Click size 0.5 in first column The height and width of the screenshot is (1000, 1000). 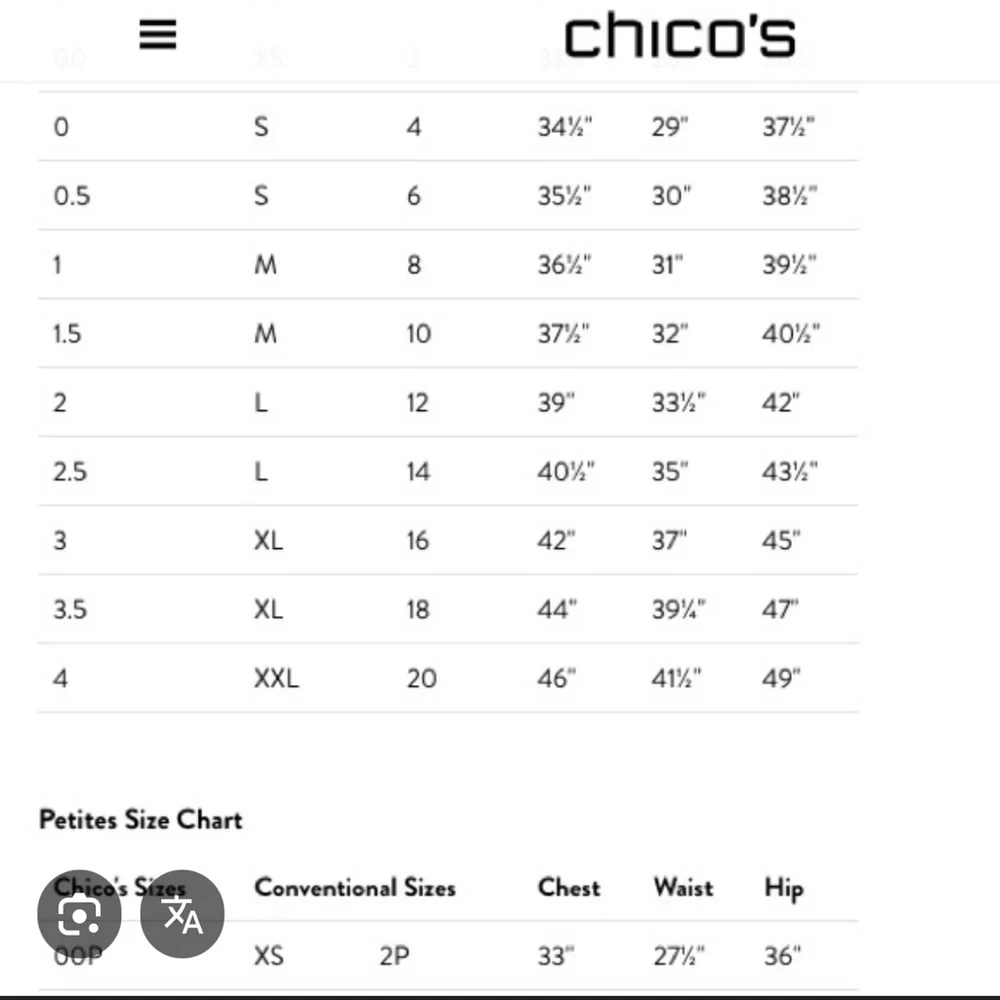[71, 196]
